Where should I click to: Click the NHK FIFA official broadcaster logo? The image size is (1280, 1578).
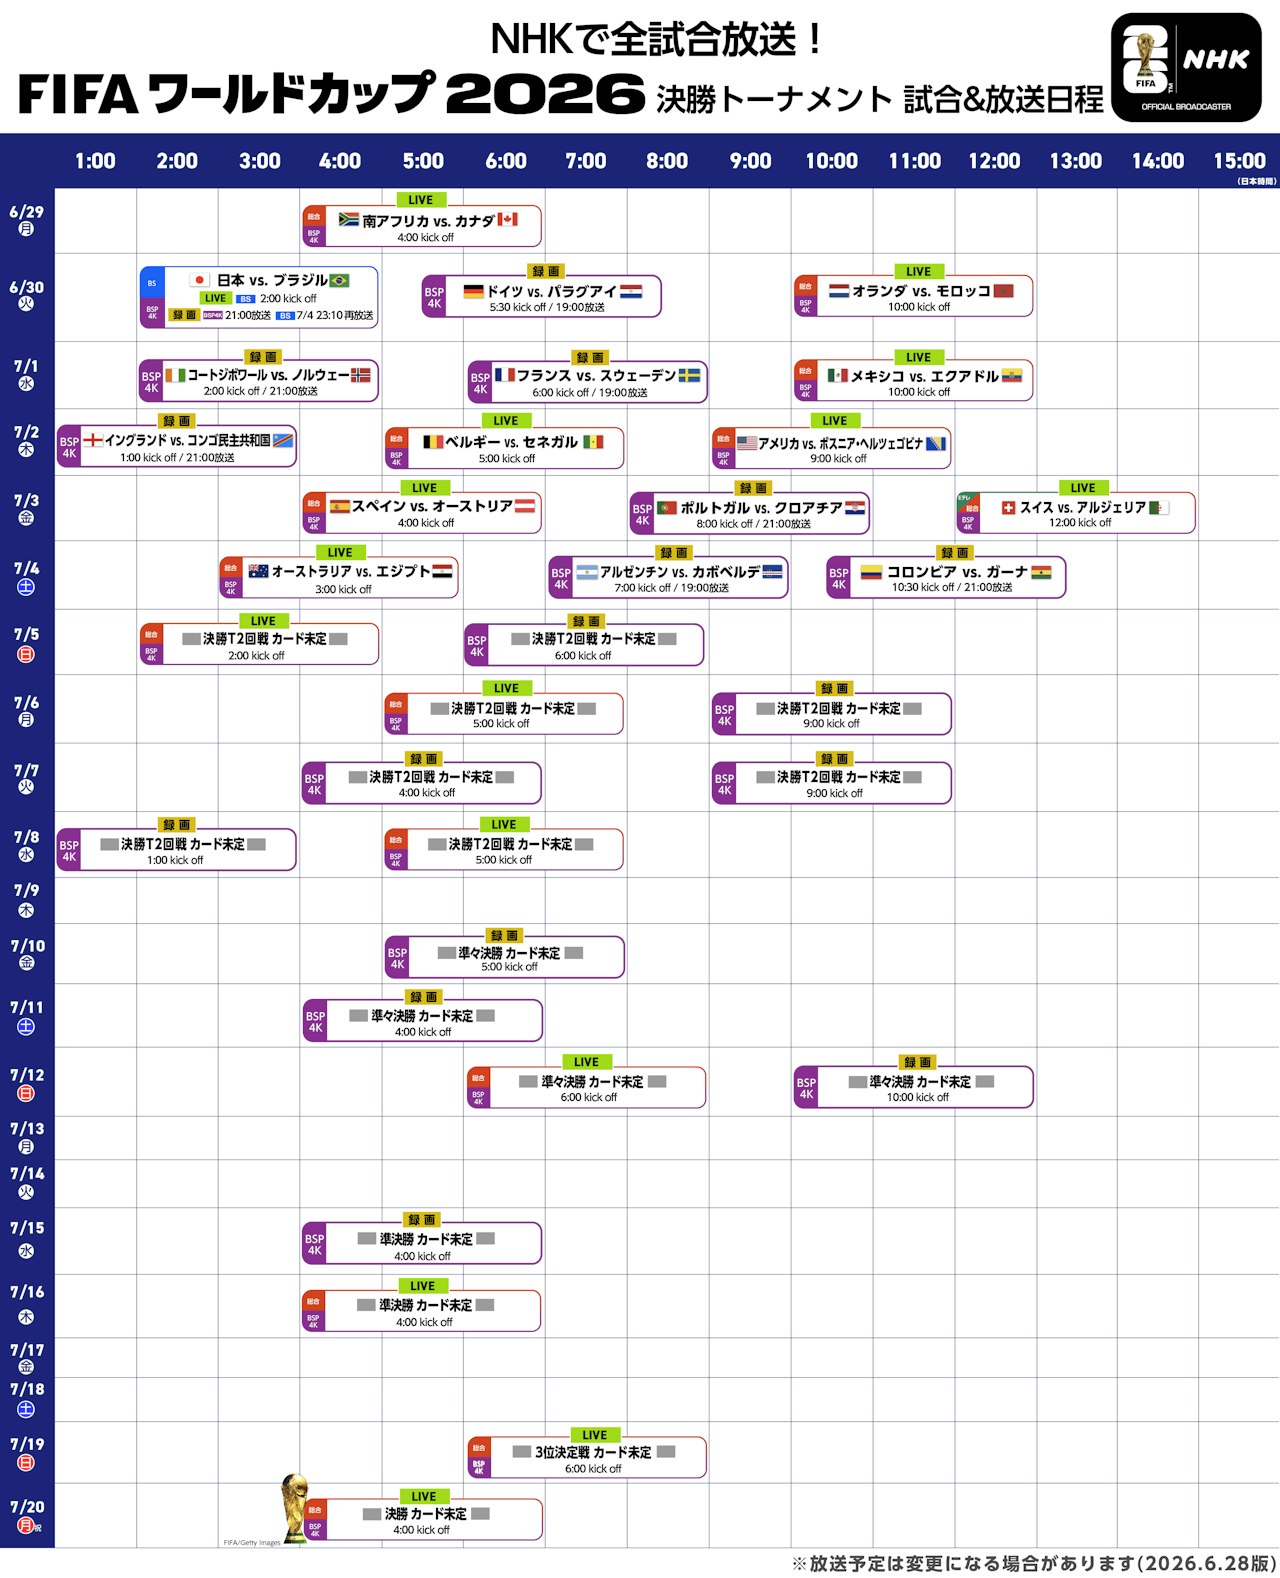click(x=1186, y=67)
